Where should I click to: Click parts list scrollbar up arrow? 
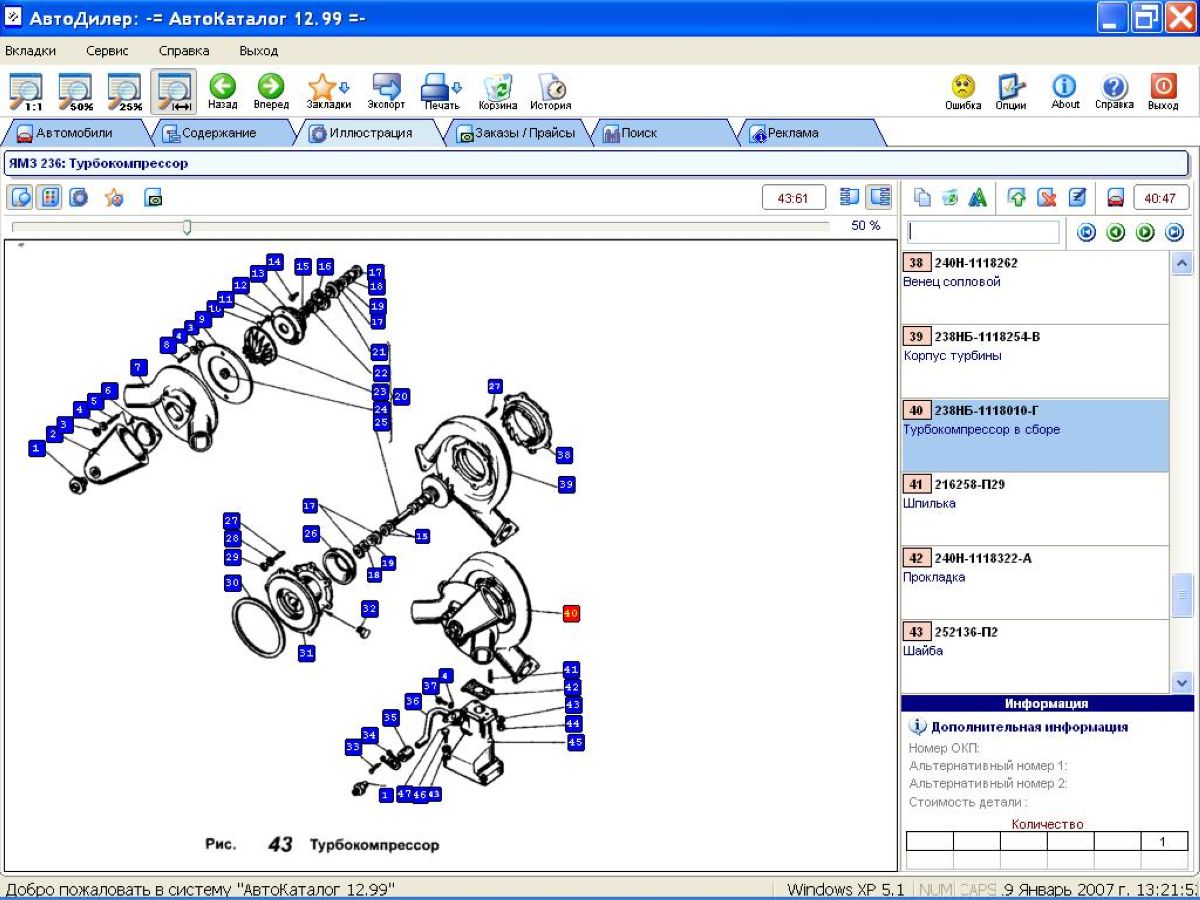(x=1181, y=263)
